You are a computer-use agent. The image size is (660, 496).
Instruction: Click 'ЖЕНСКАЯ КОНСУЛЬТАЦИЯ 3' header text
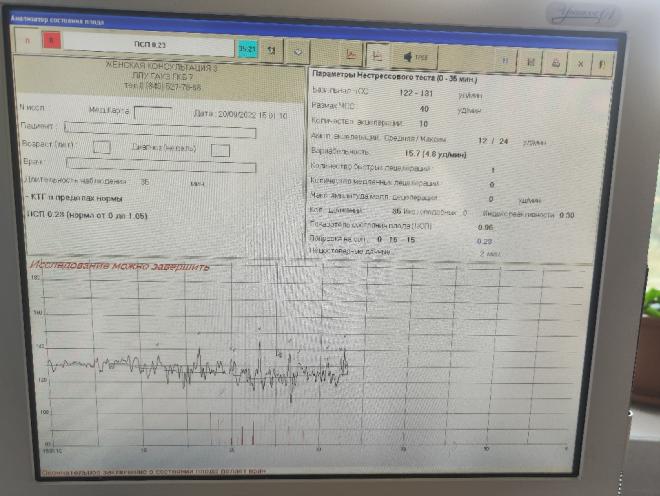pyautogui.click(x=161, y=67)
